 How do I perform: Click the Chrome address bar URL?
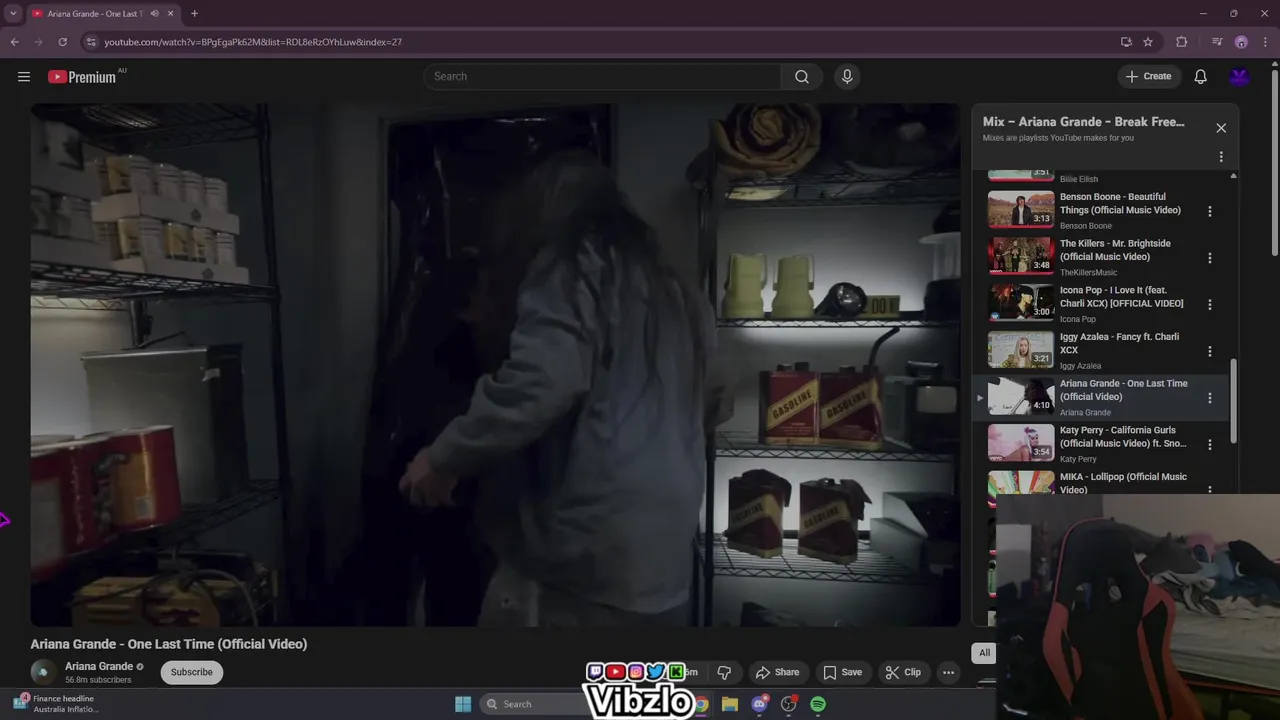point(253,42)
